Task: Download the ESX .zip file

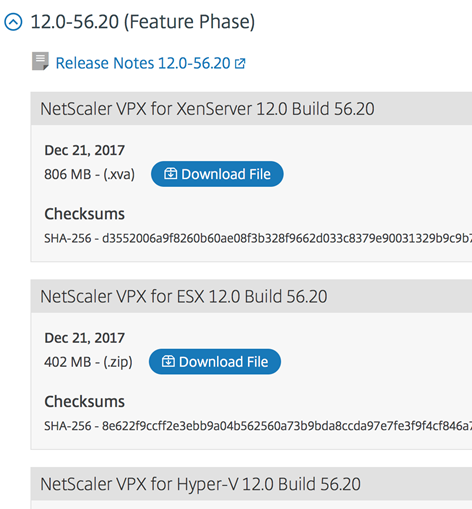Action: [215, 362]
